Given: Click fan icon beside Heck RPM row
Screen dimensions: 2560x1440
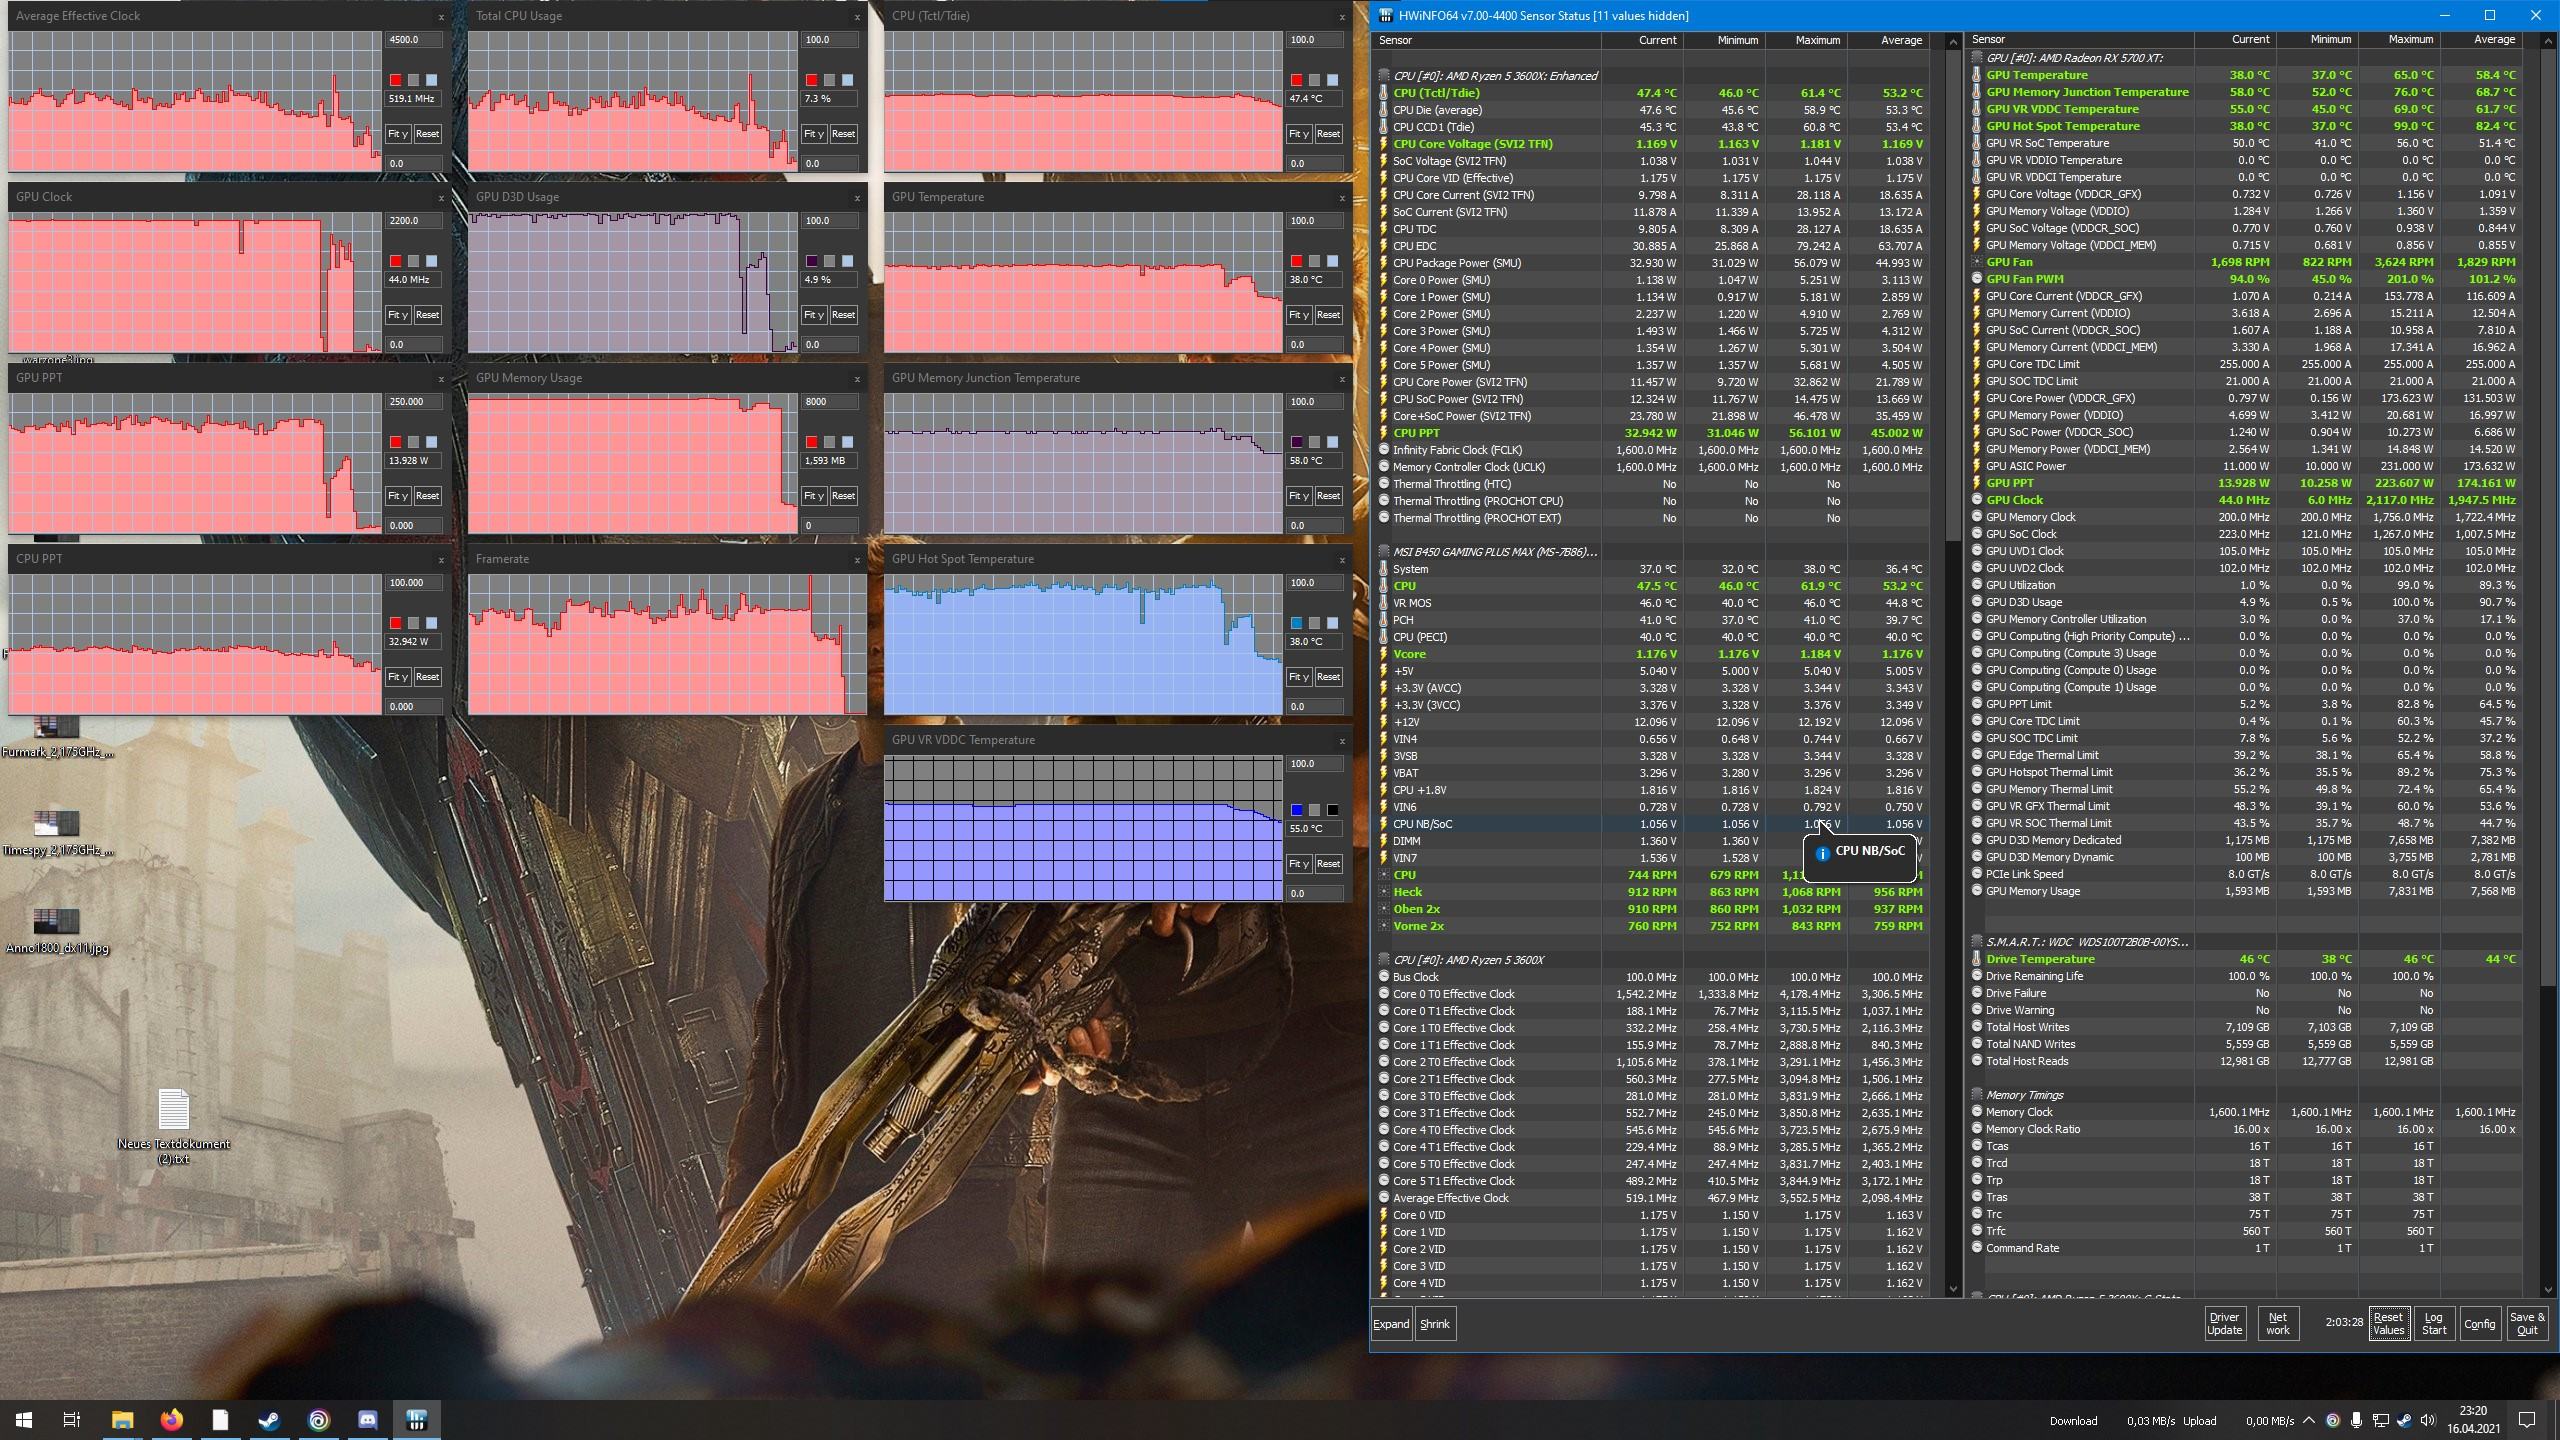Looking at the screenshot, I should point(1384,892).
